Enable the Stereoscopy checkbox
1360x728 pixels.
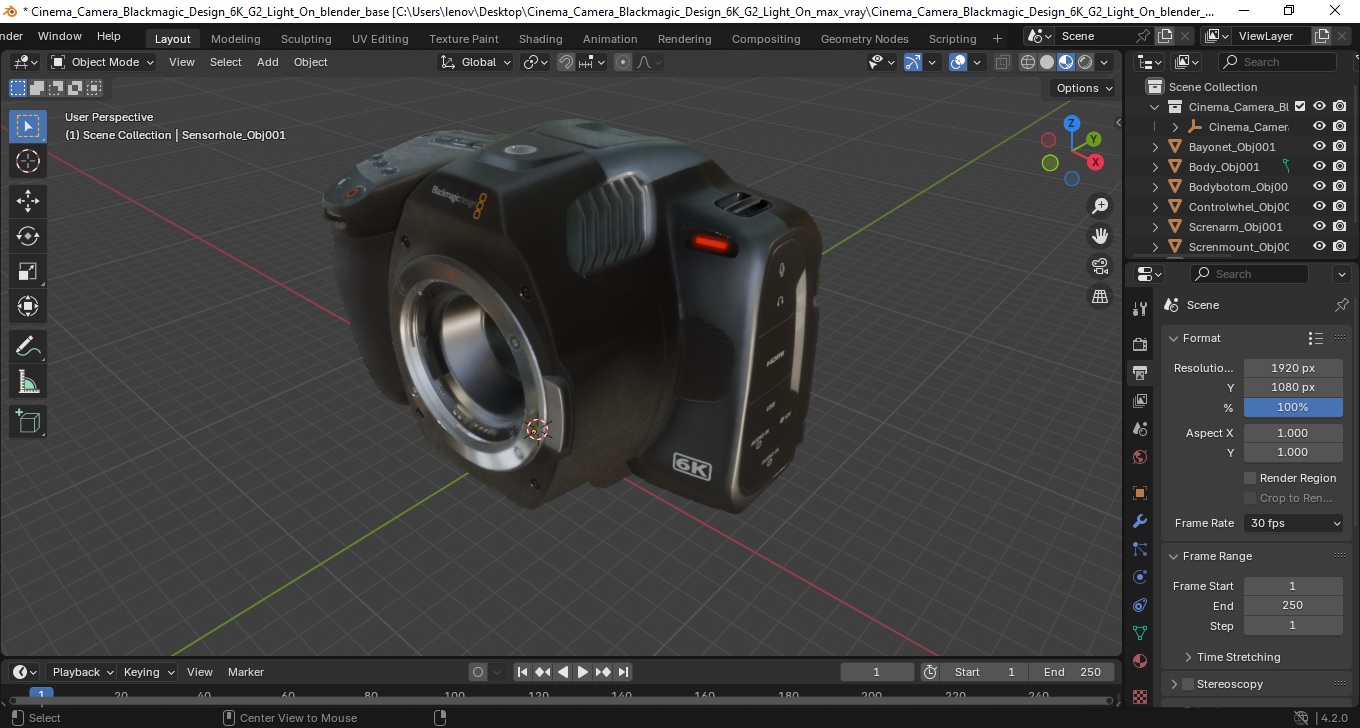1188,684
